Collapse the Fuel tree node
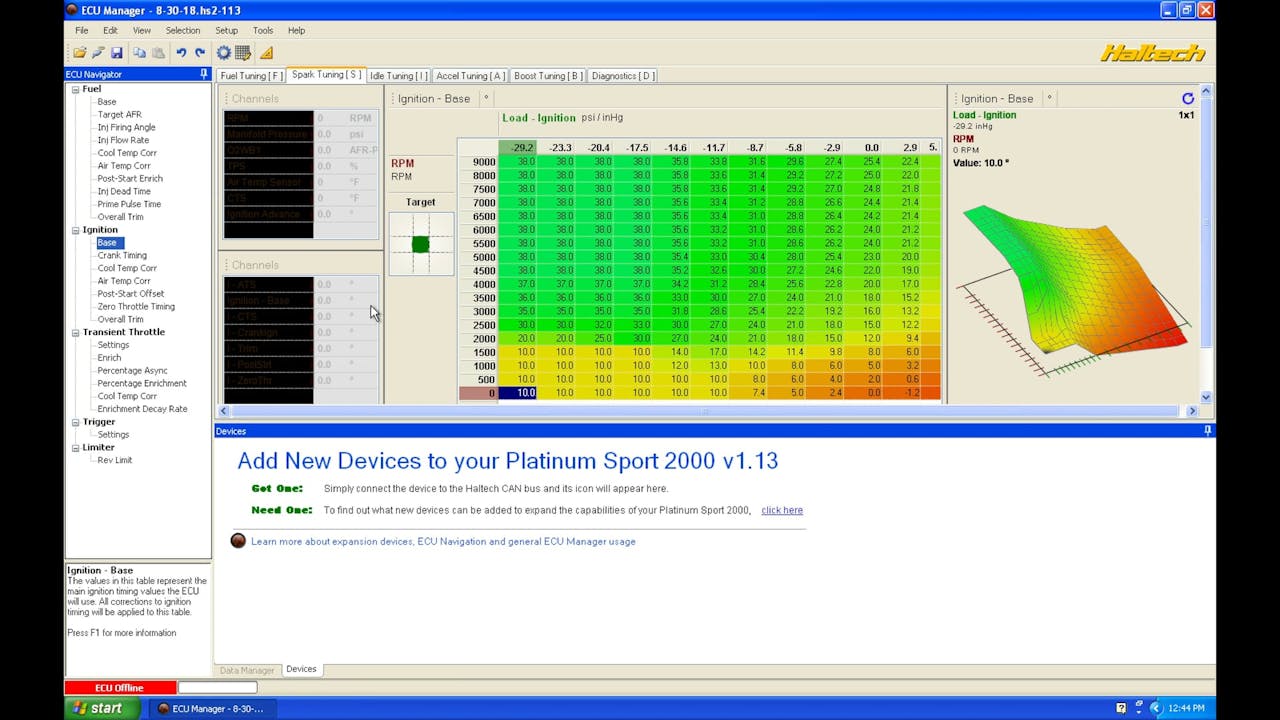This screenshot has width=1280, height=720. 75,89
